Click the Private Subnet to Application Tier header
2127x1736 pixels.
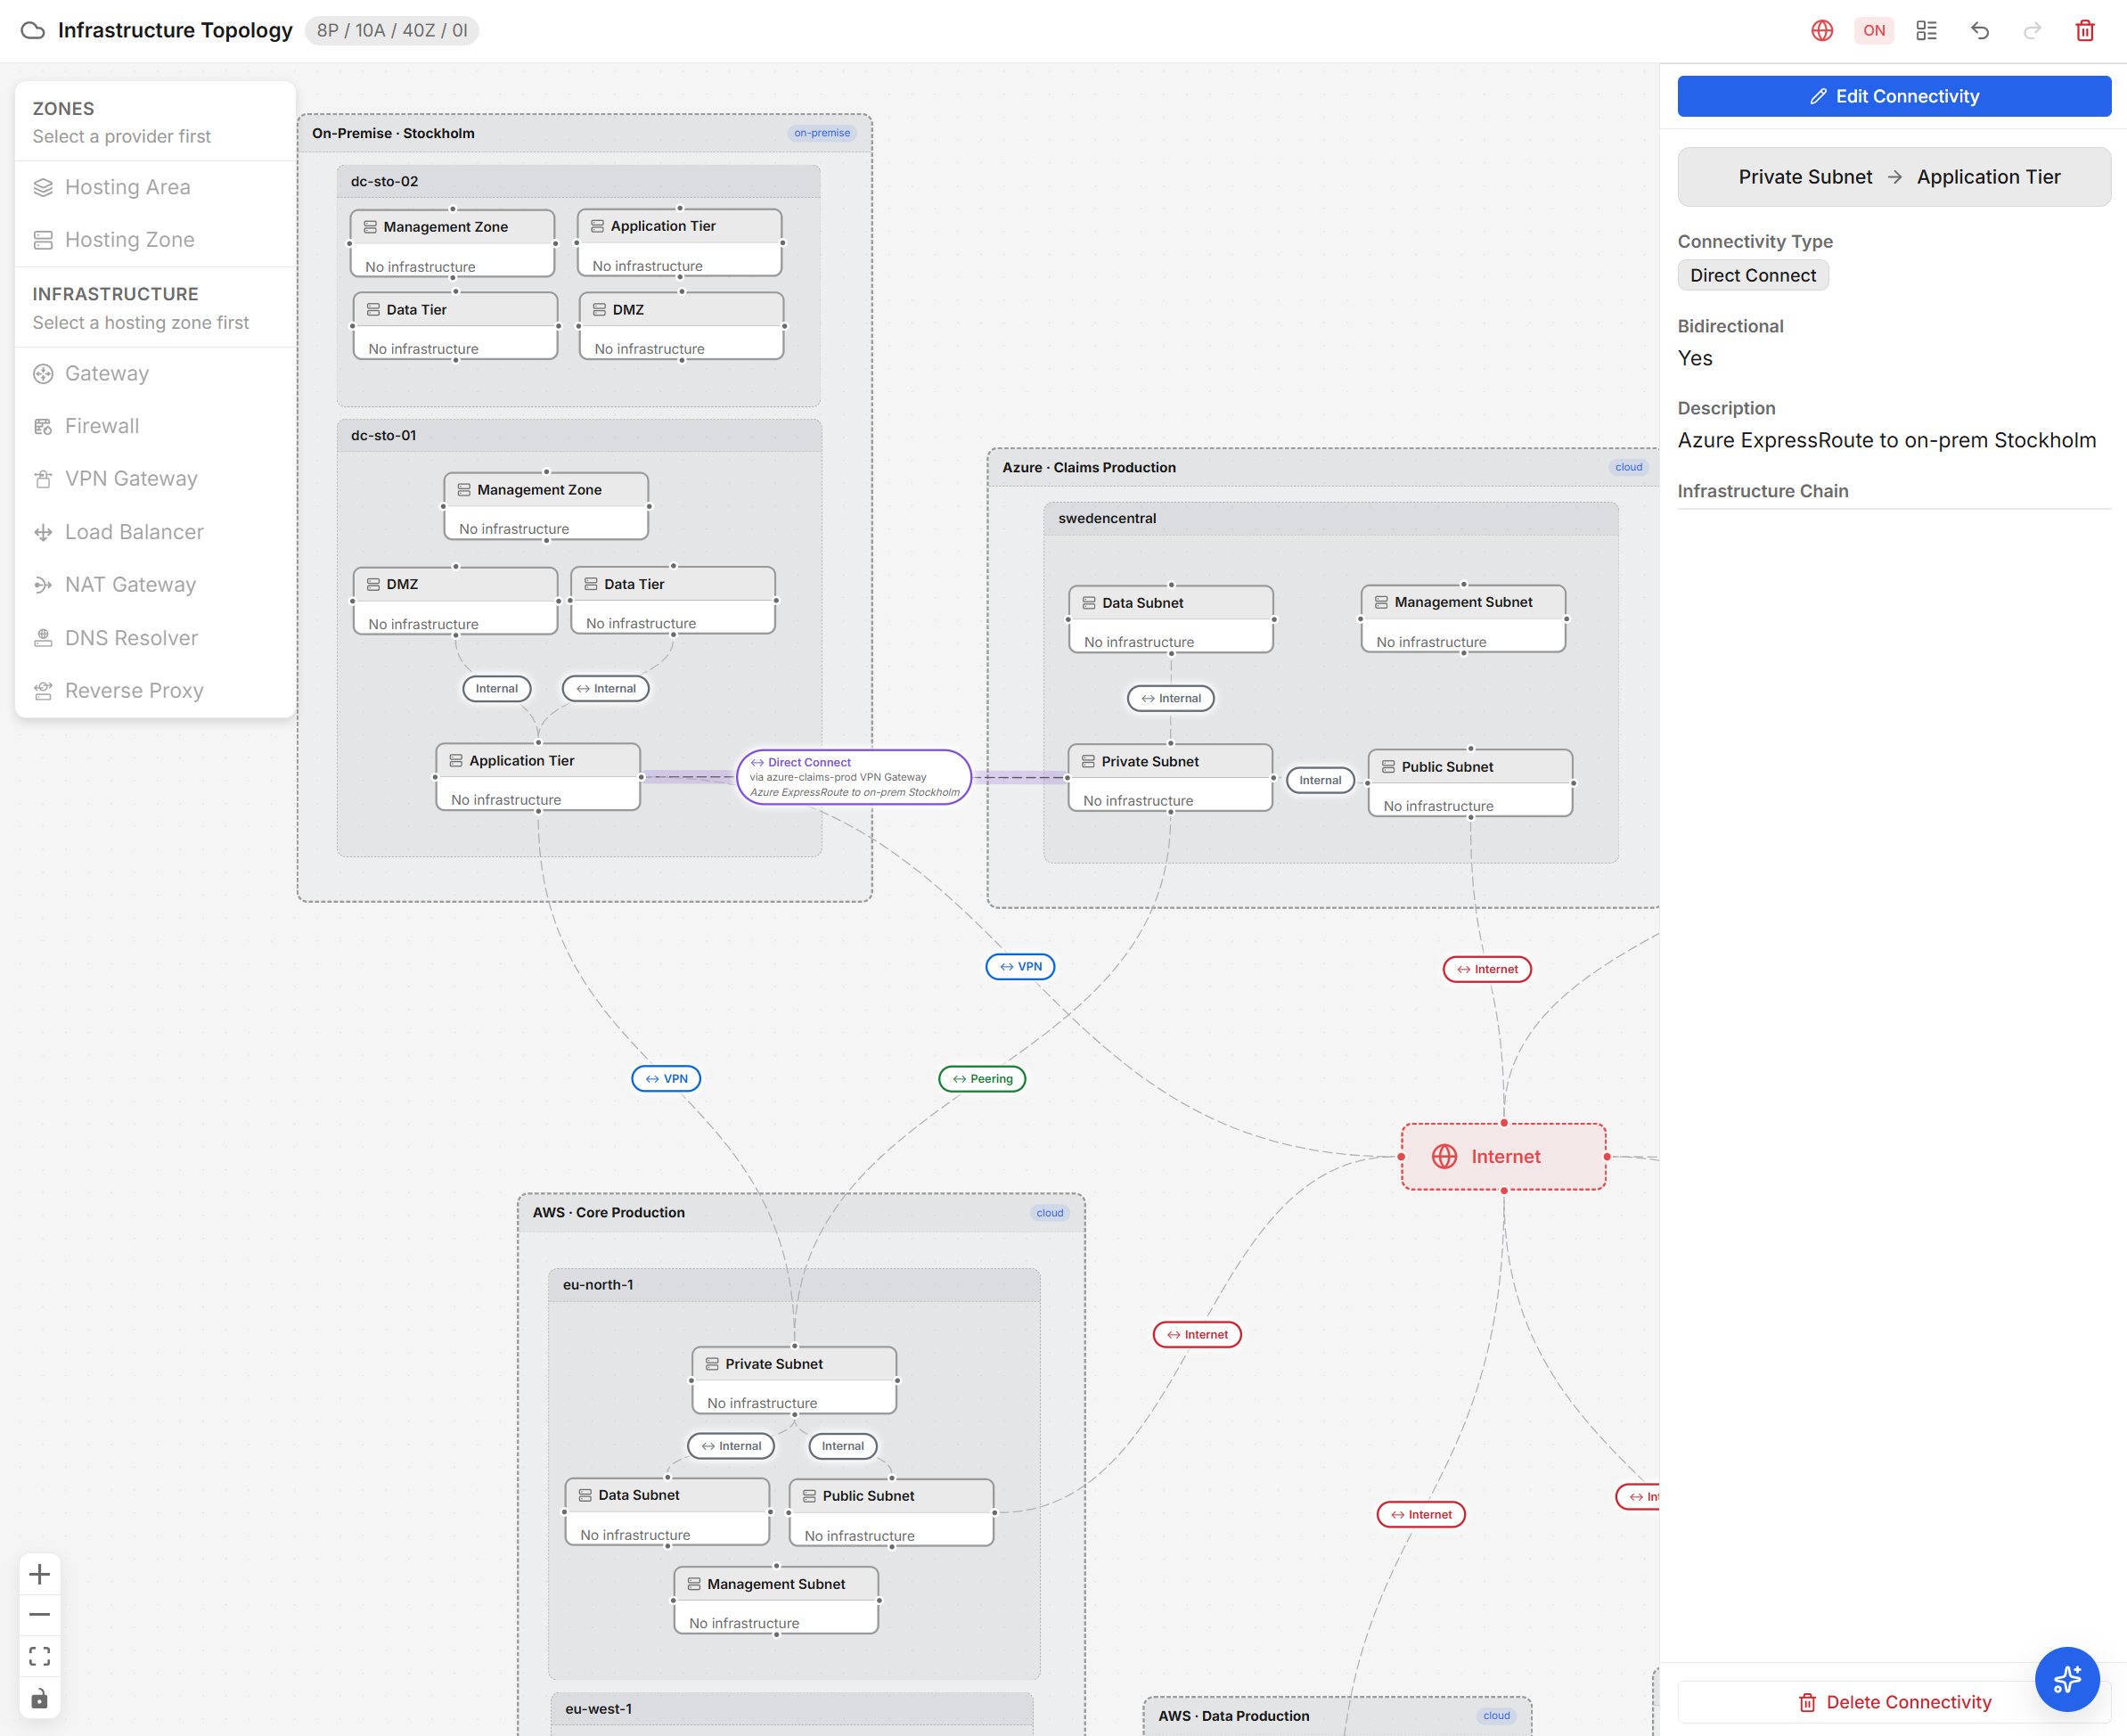click(1894, 177)
